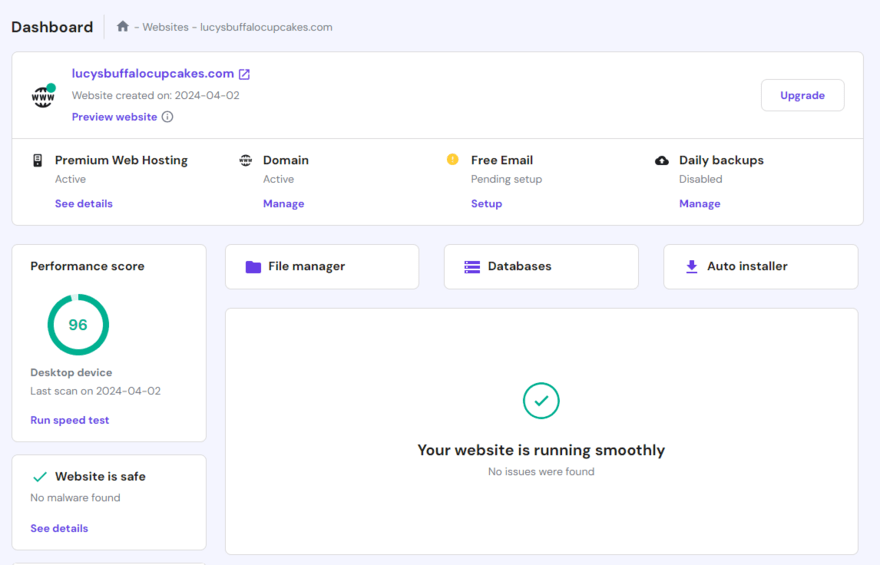Open See details under Premium Web Hosting

pos(84,204)
